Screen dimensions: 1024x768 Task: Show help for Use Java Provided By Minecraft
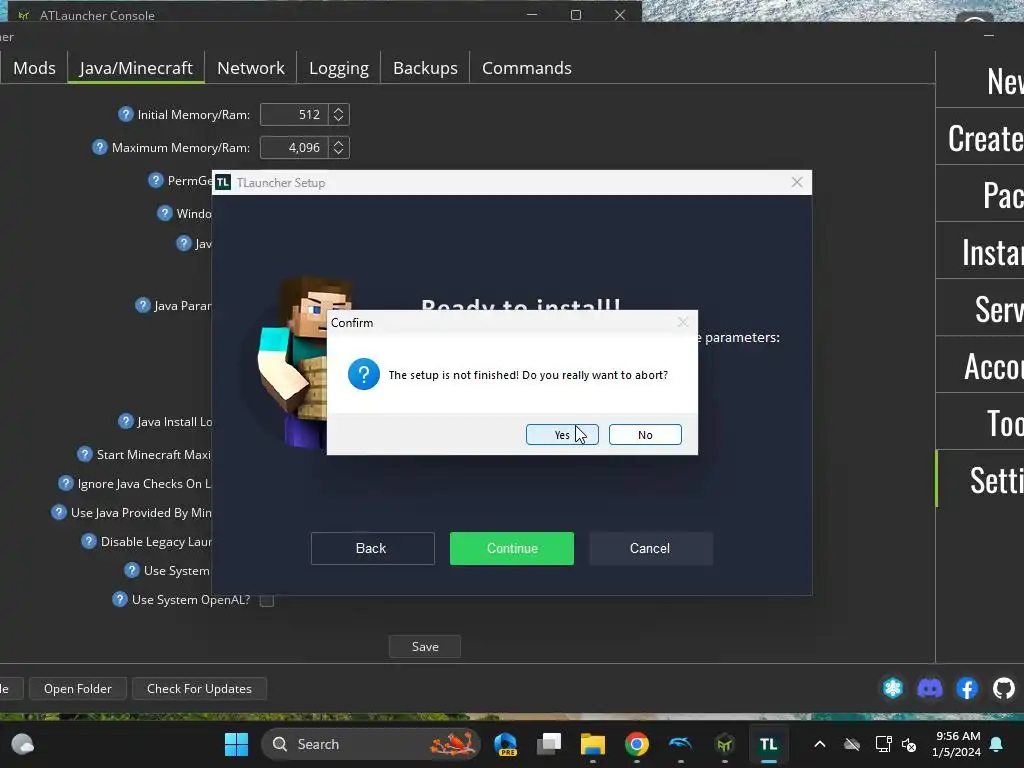coord(59,512)
